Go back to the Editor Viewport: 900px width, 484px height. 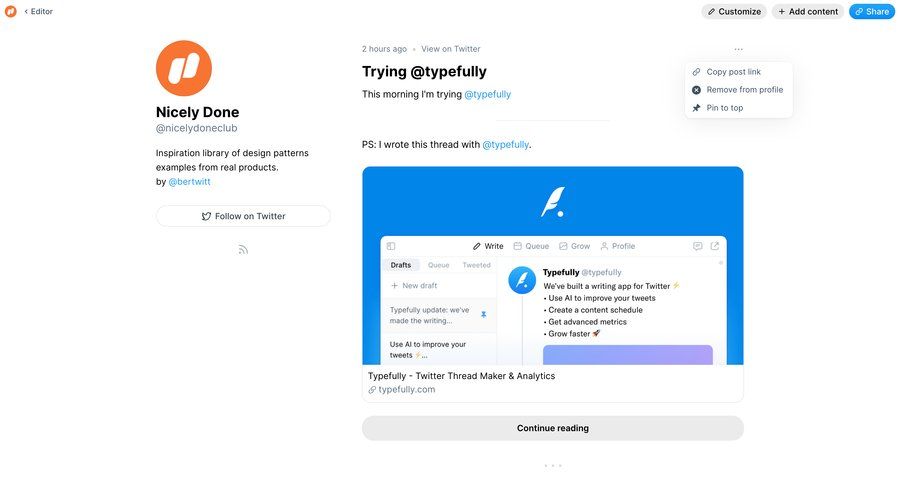(39, 12)
